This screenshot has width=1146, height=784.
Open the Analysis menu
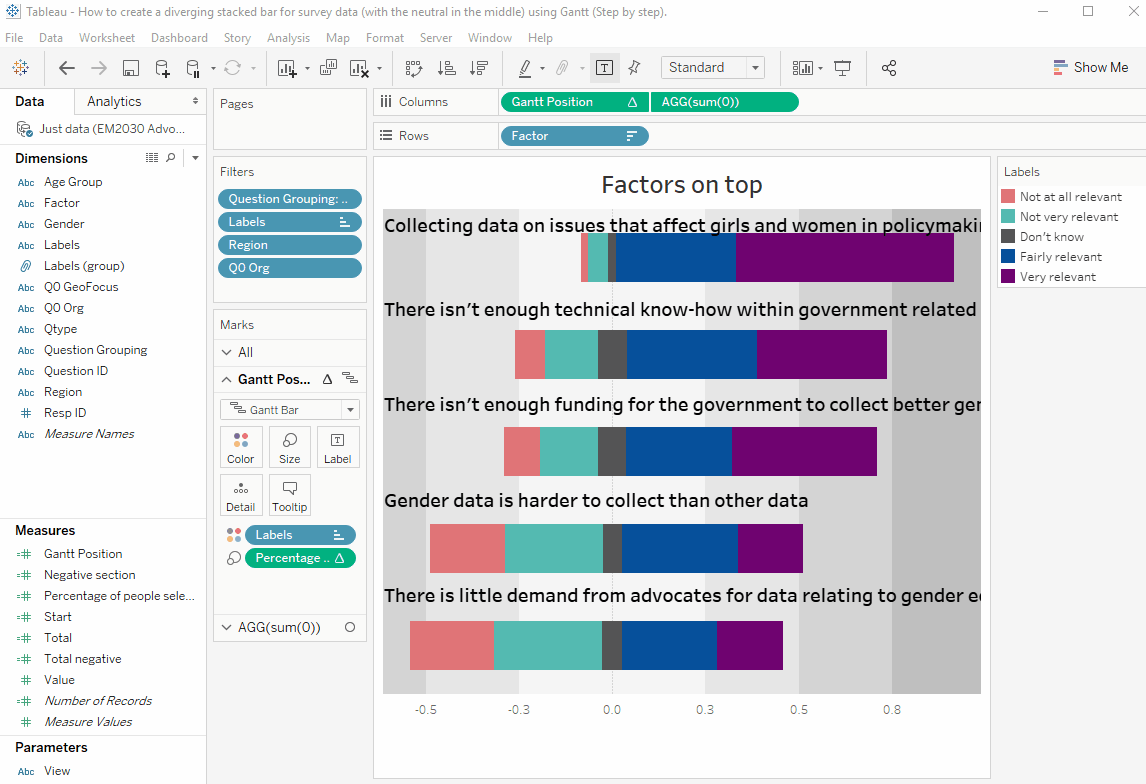point(288,37)
